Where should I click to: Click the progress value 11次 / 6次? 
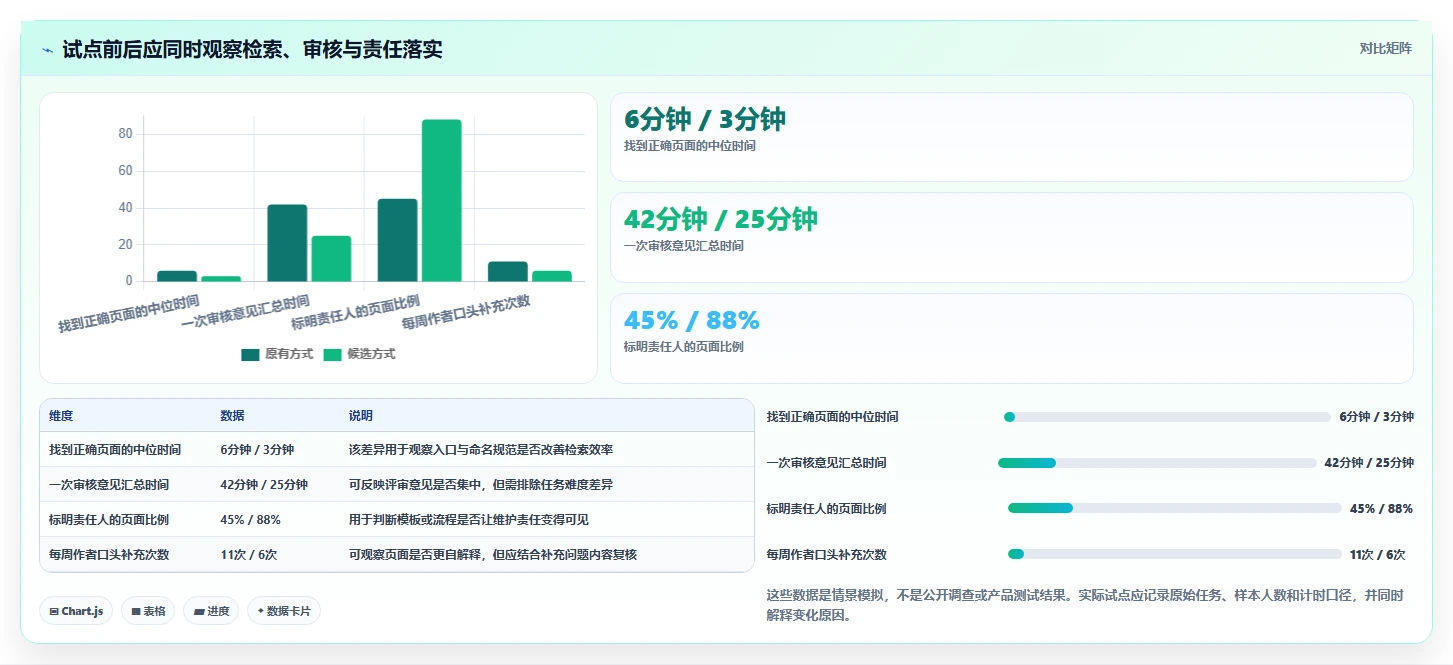[x=1377, y=555]
